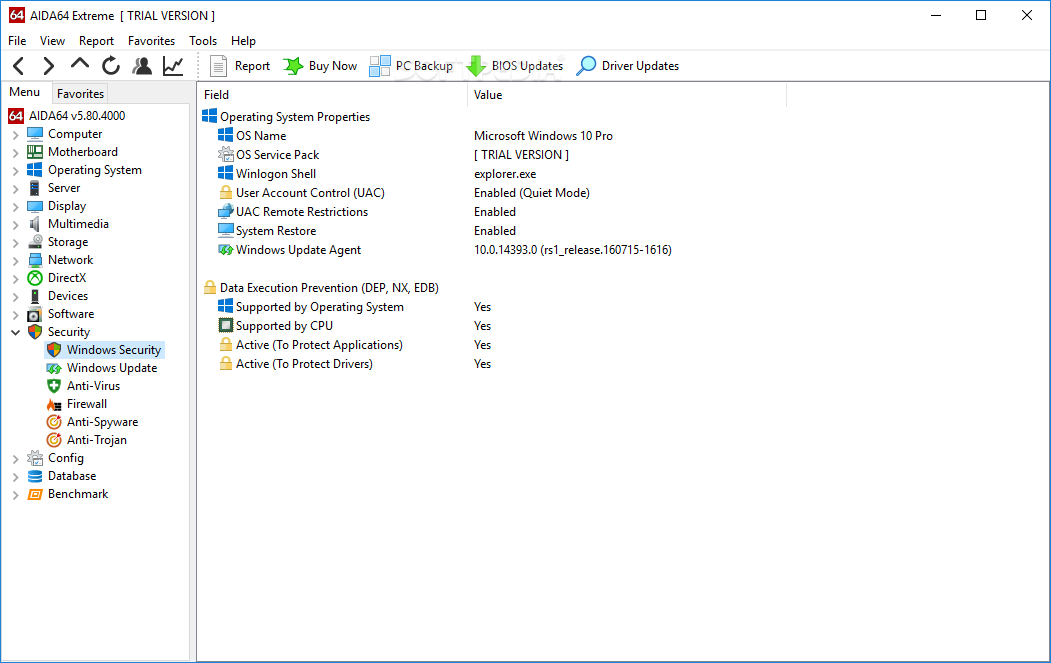
Task: Go back with the left arrow icon
Action: tap(19, 66)
